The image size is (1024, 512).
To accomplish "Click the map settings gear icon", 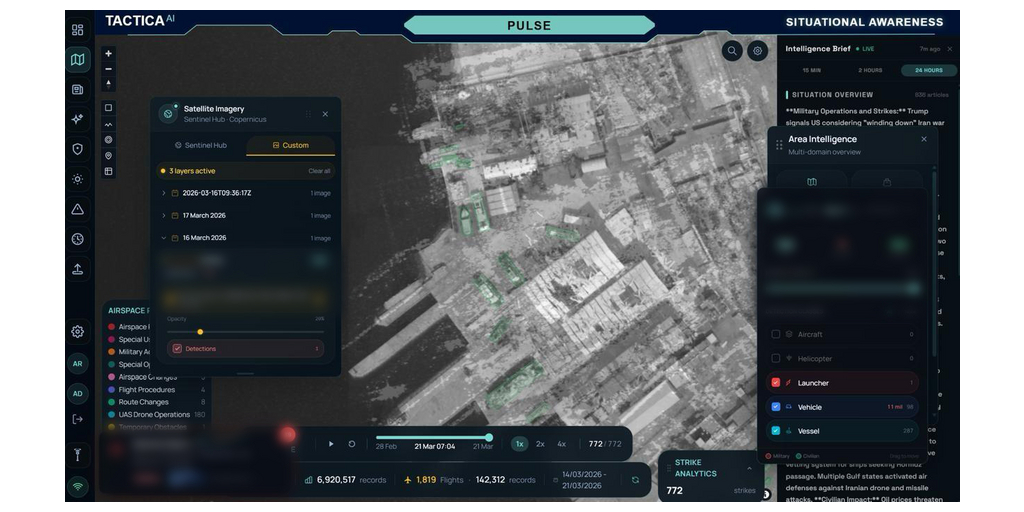I will pos(758,50).
